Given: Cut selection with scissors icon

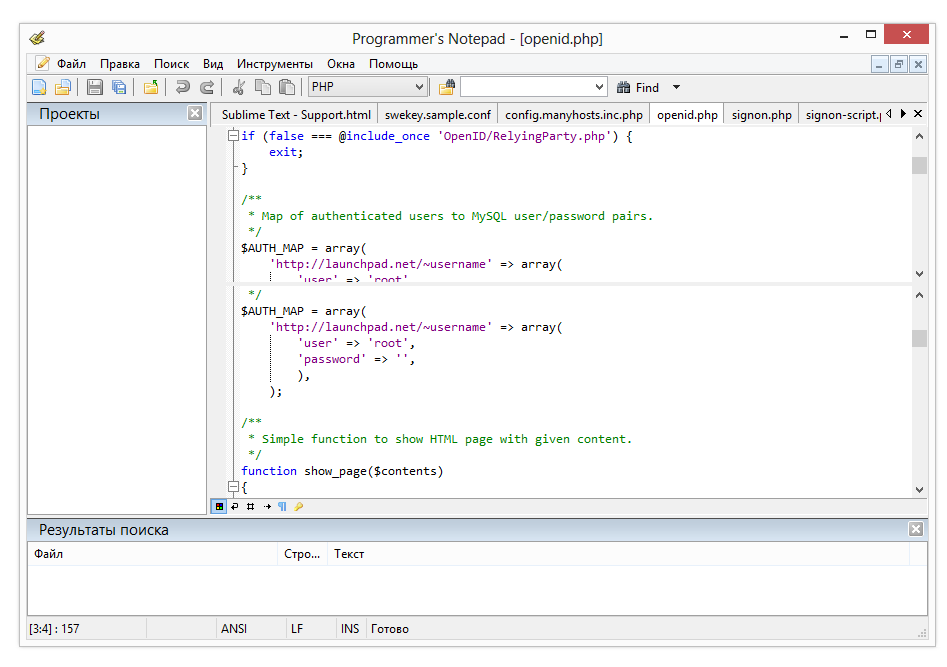Looking at the screenshot, I should (239, 87).
